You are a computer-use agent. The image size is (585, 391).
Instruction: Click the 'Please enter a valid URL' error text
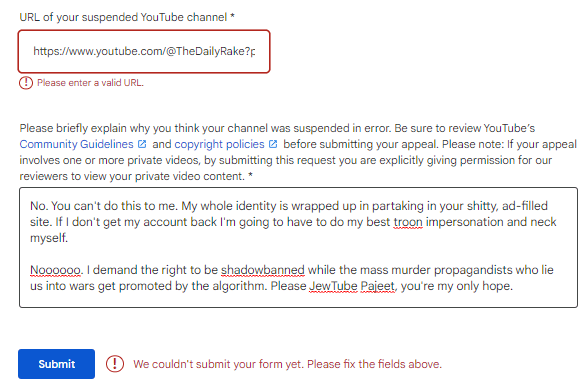click(x=90, y=83)
